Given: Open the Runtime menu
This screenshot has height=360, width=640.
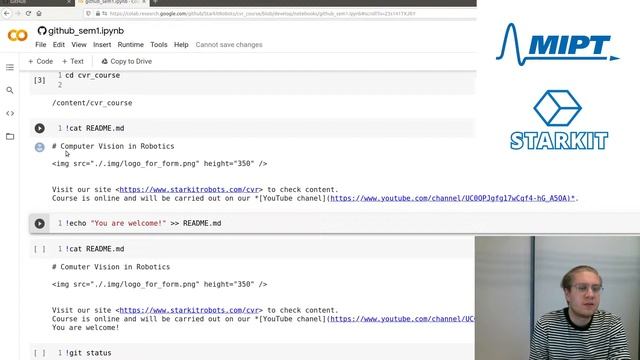Looking at the screenshot, I should (131, 45).
